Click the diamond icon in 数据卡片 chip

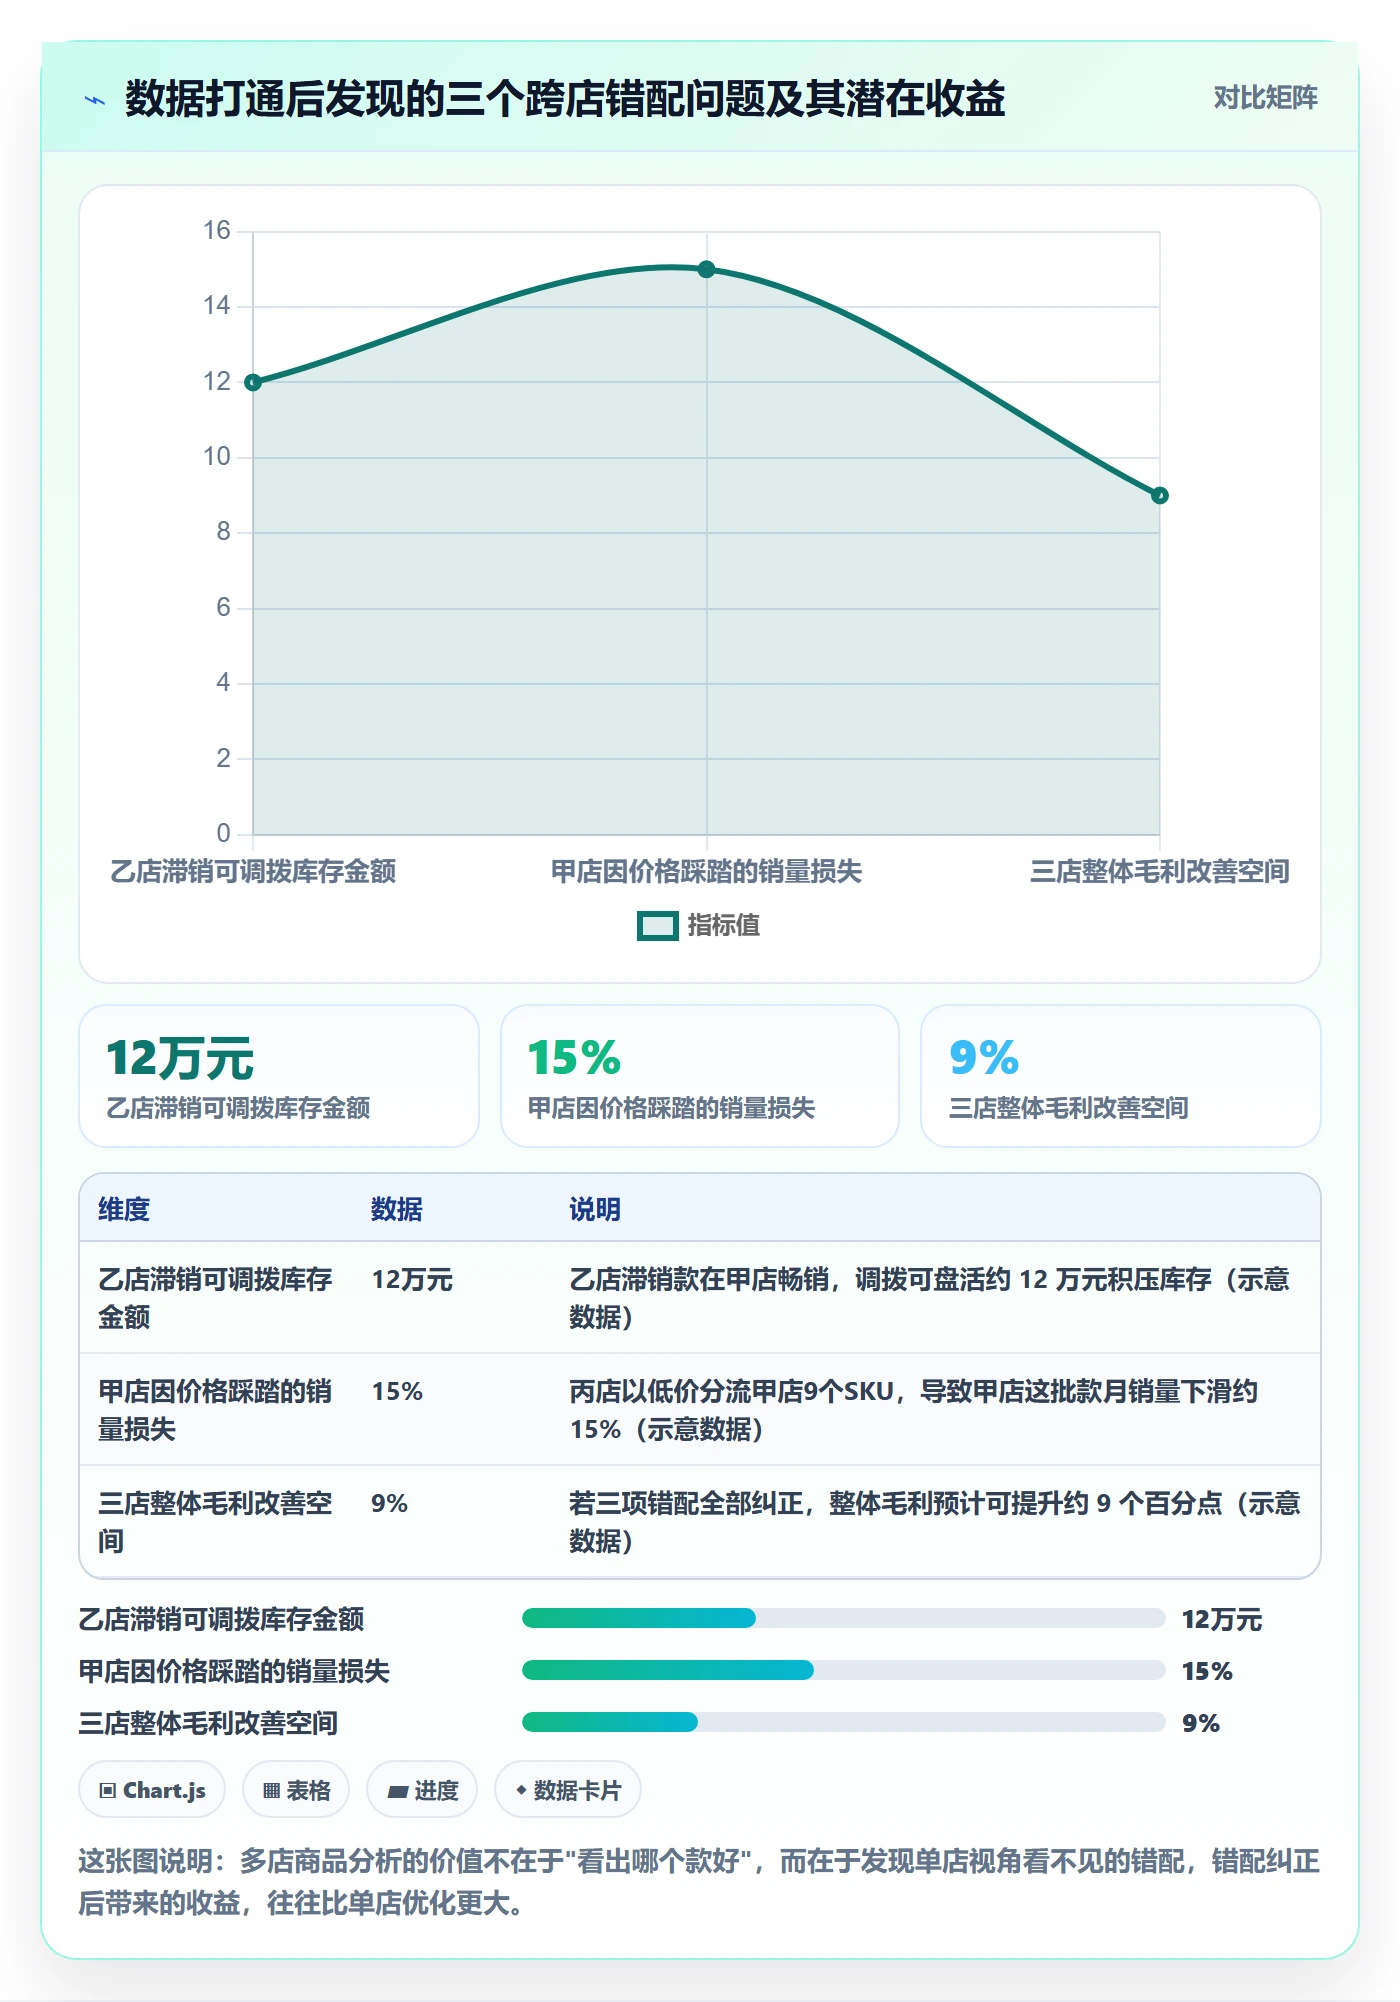pyautogui.click(x=521, y=1790)
